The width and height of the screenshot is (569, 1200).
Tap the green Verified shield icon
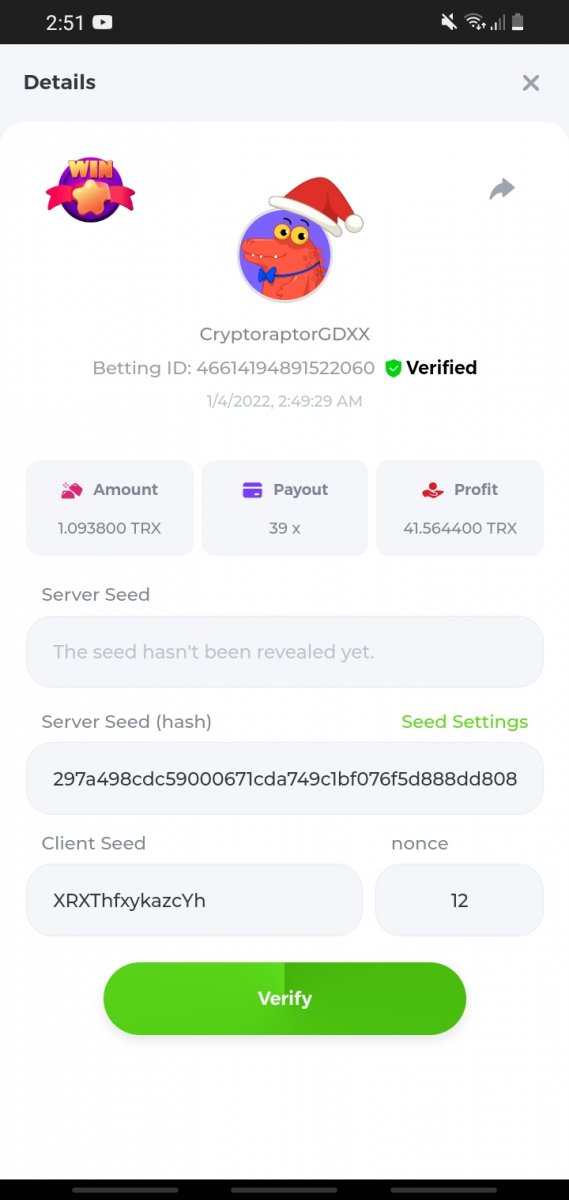click(393, 368)
